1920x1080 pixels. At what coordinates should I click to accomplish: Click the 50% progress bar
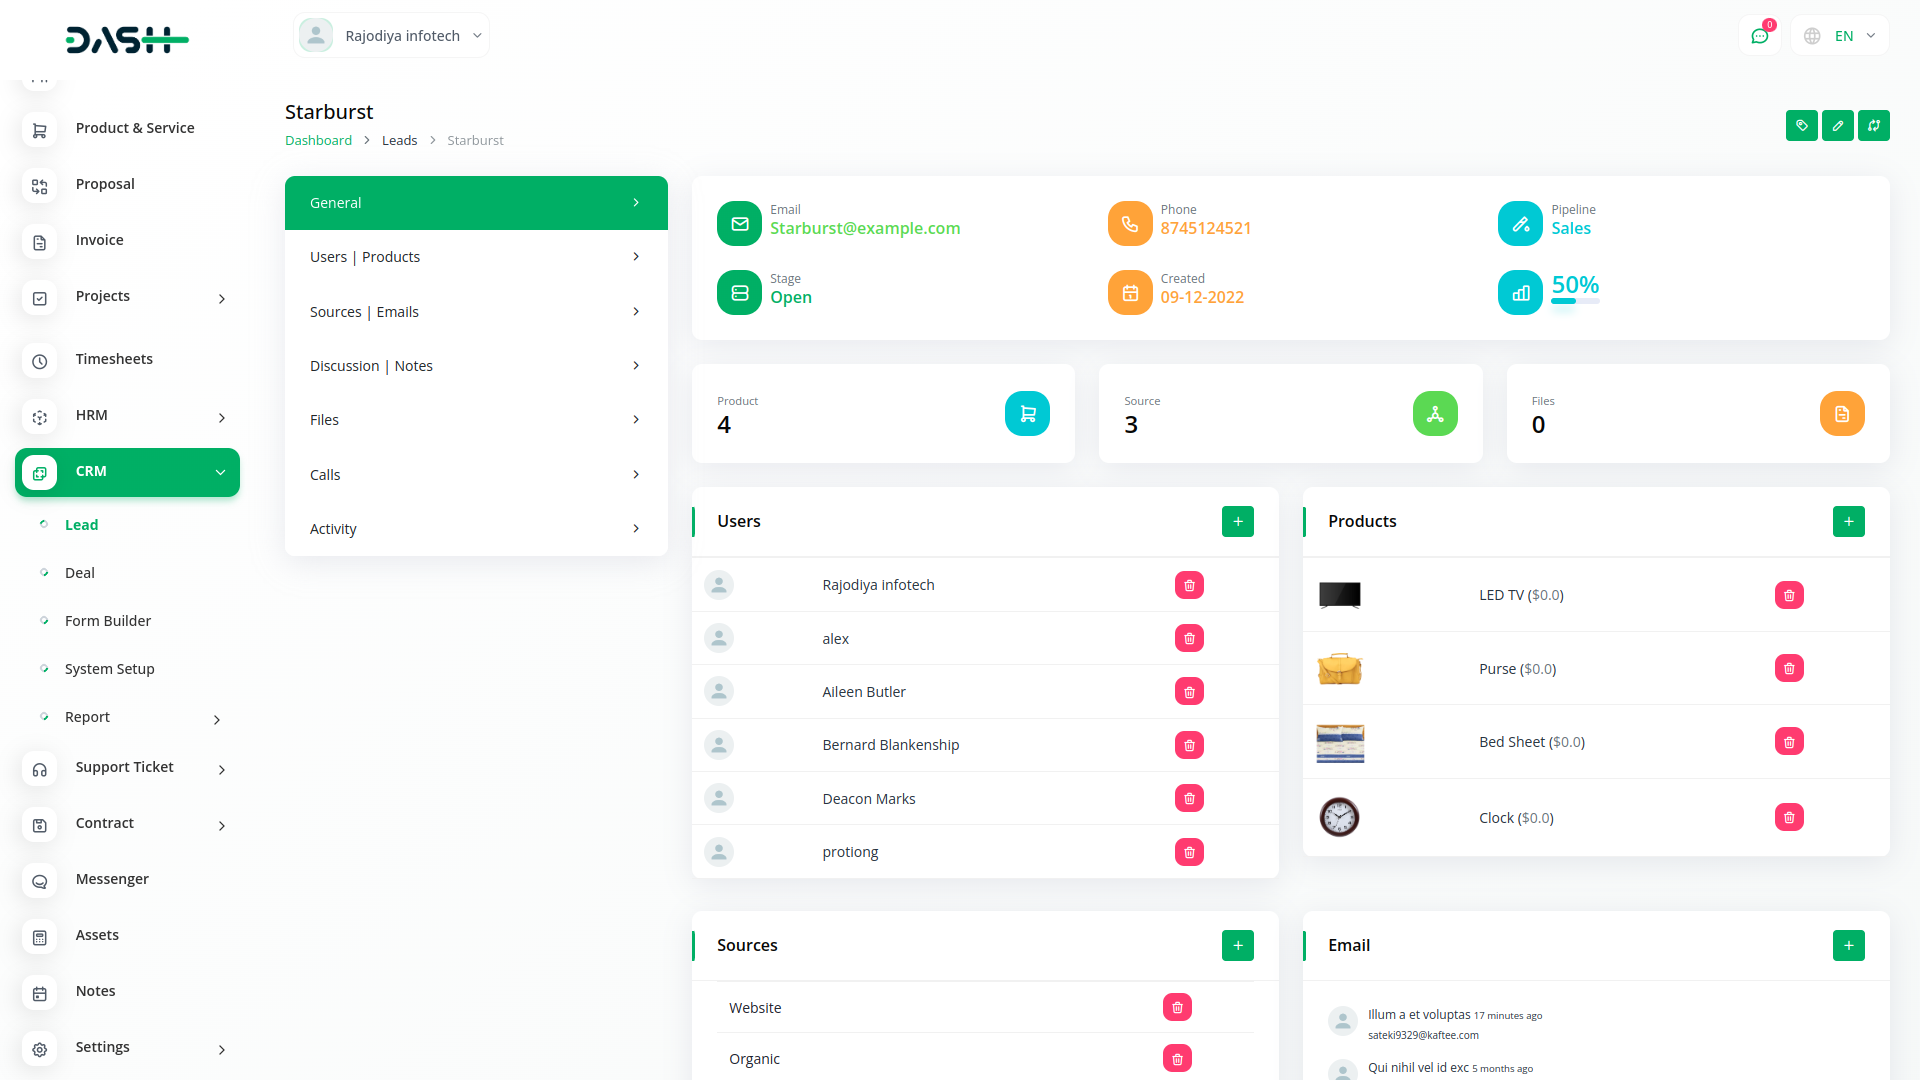pyautogui.click(x=1575, y=301)
